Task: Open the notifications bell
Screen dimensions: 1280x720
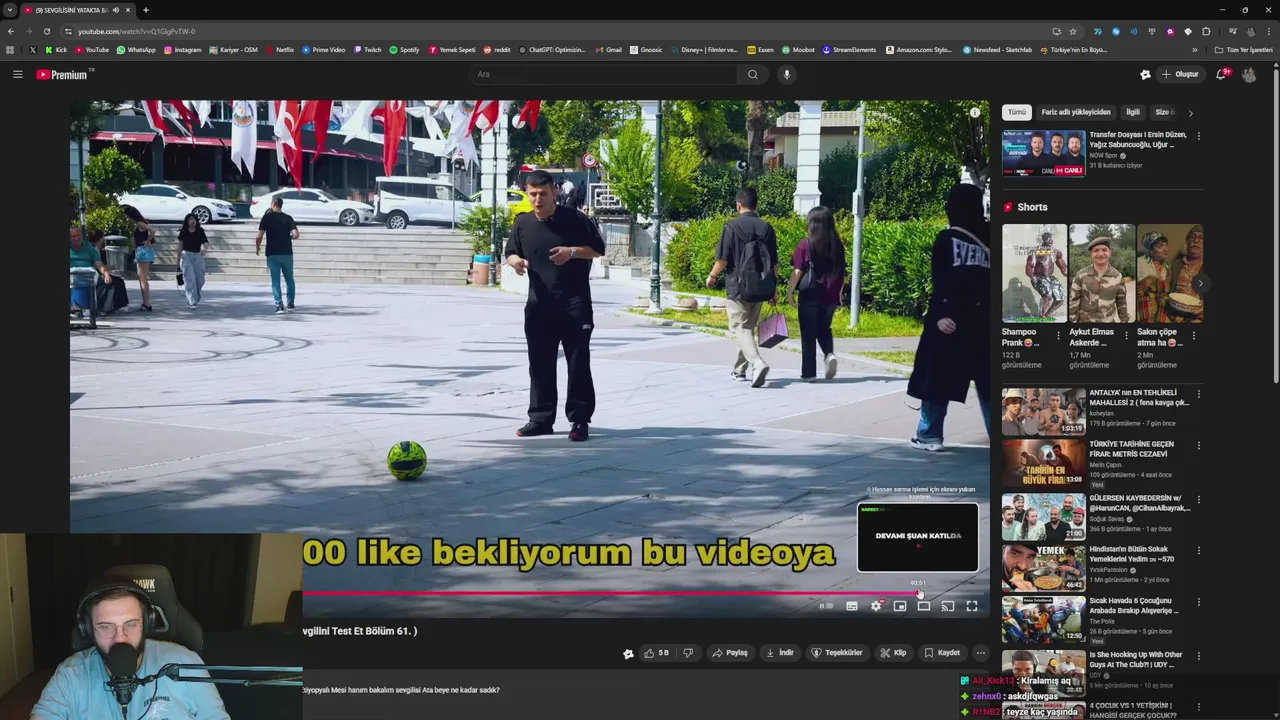Action: tap(1221, 74)
